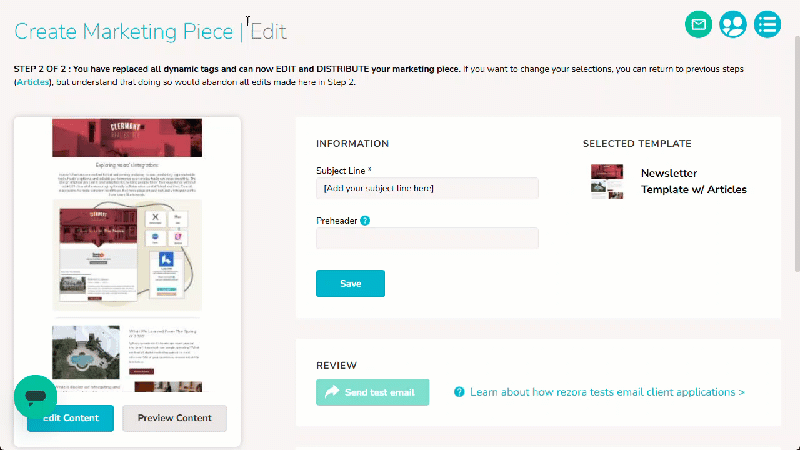Click the question icon beside rezora tests link
This screenshot has height=450, width=800.
(x=459, y=392)
